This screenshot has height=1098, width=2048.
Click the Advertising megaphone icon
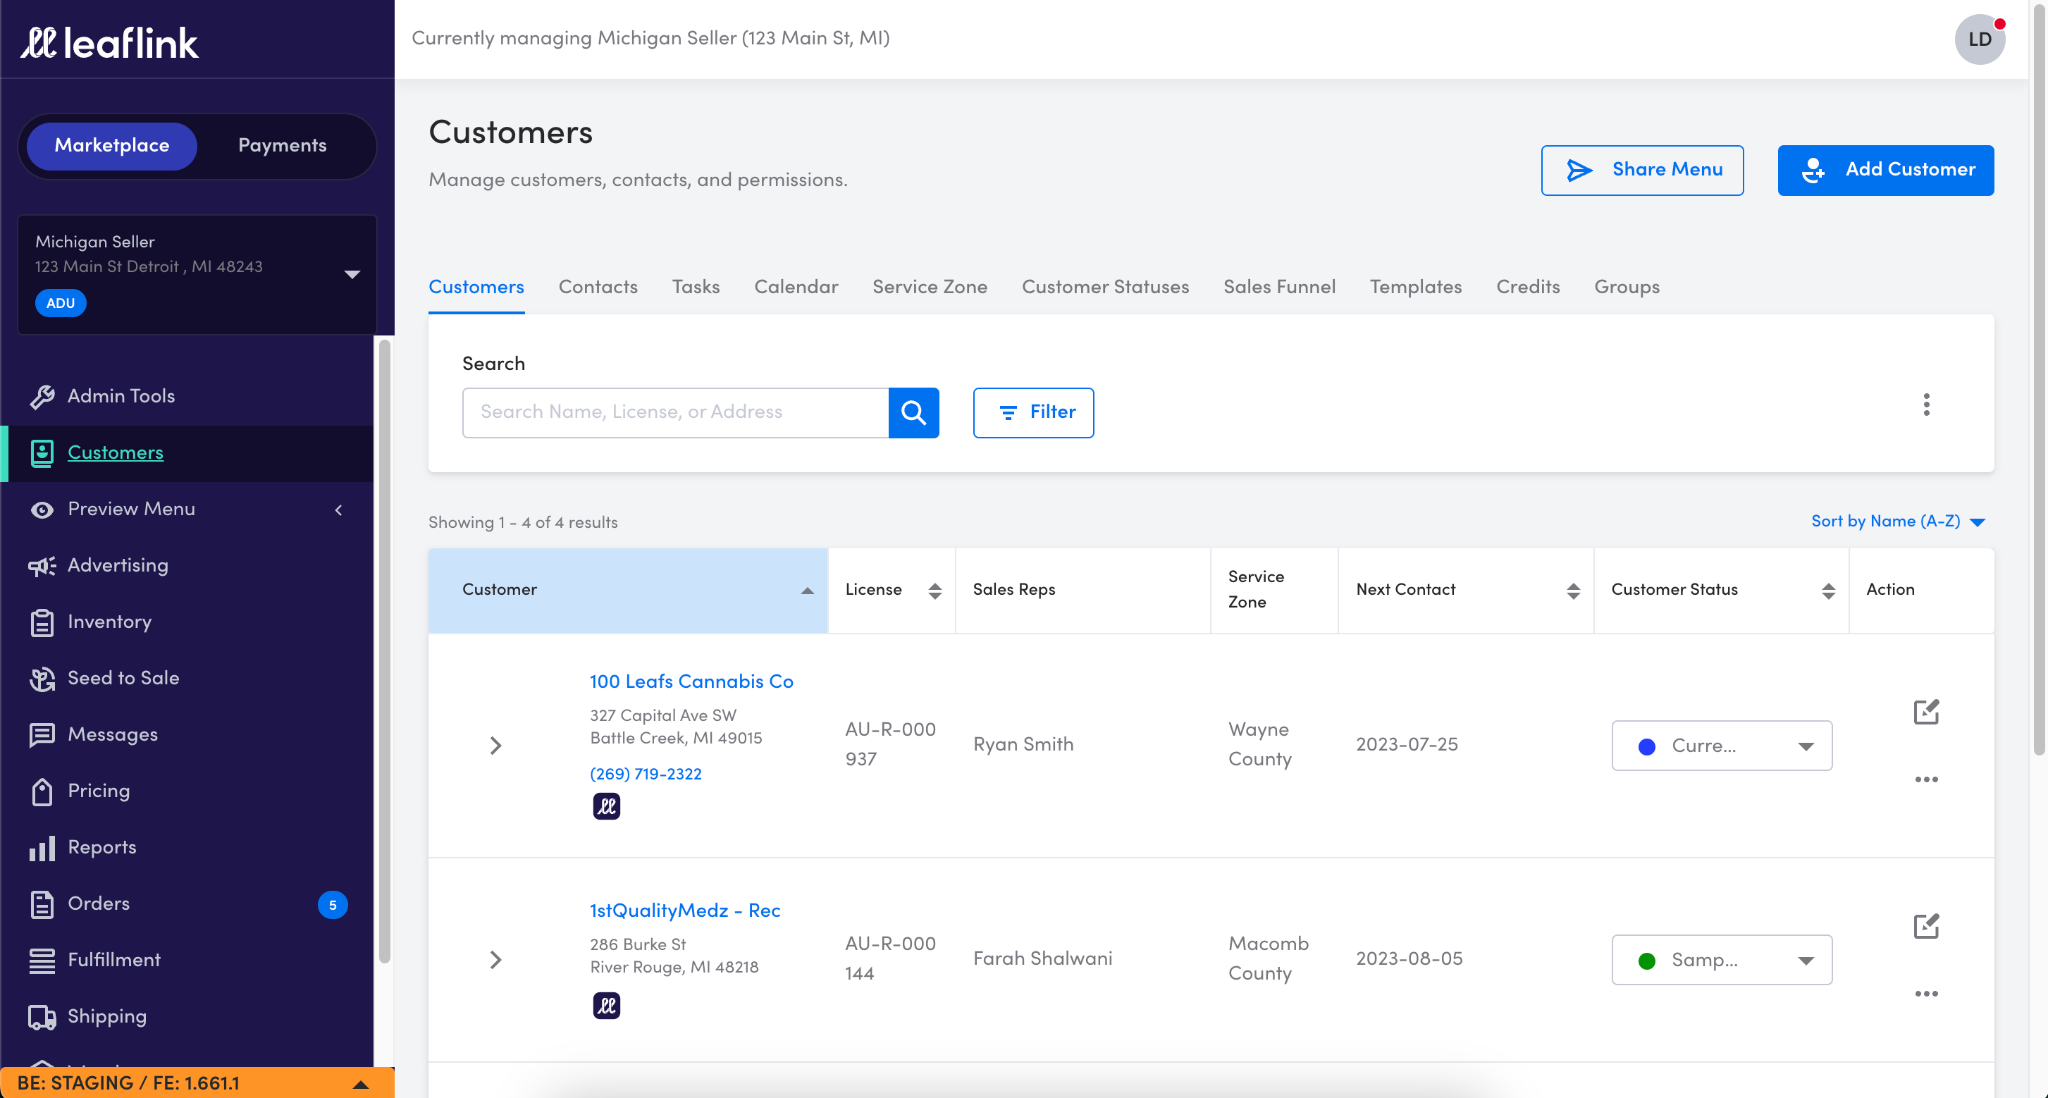pyautogui.click(x=42, y=566)
